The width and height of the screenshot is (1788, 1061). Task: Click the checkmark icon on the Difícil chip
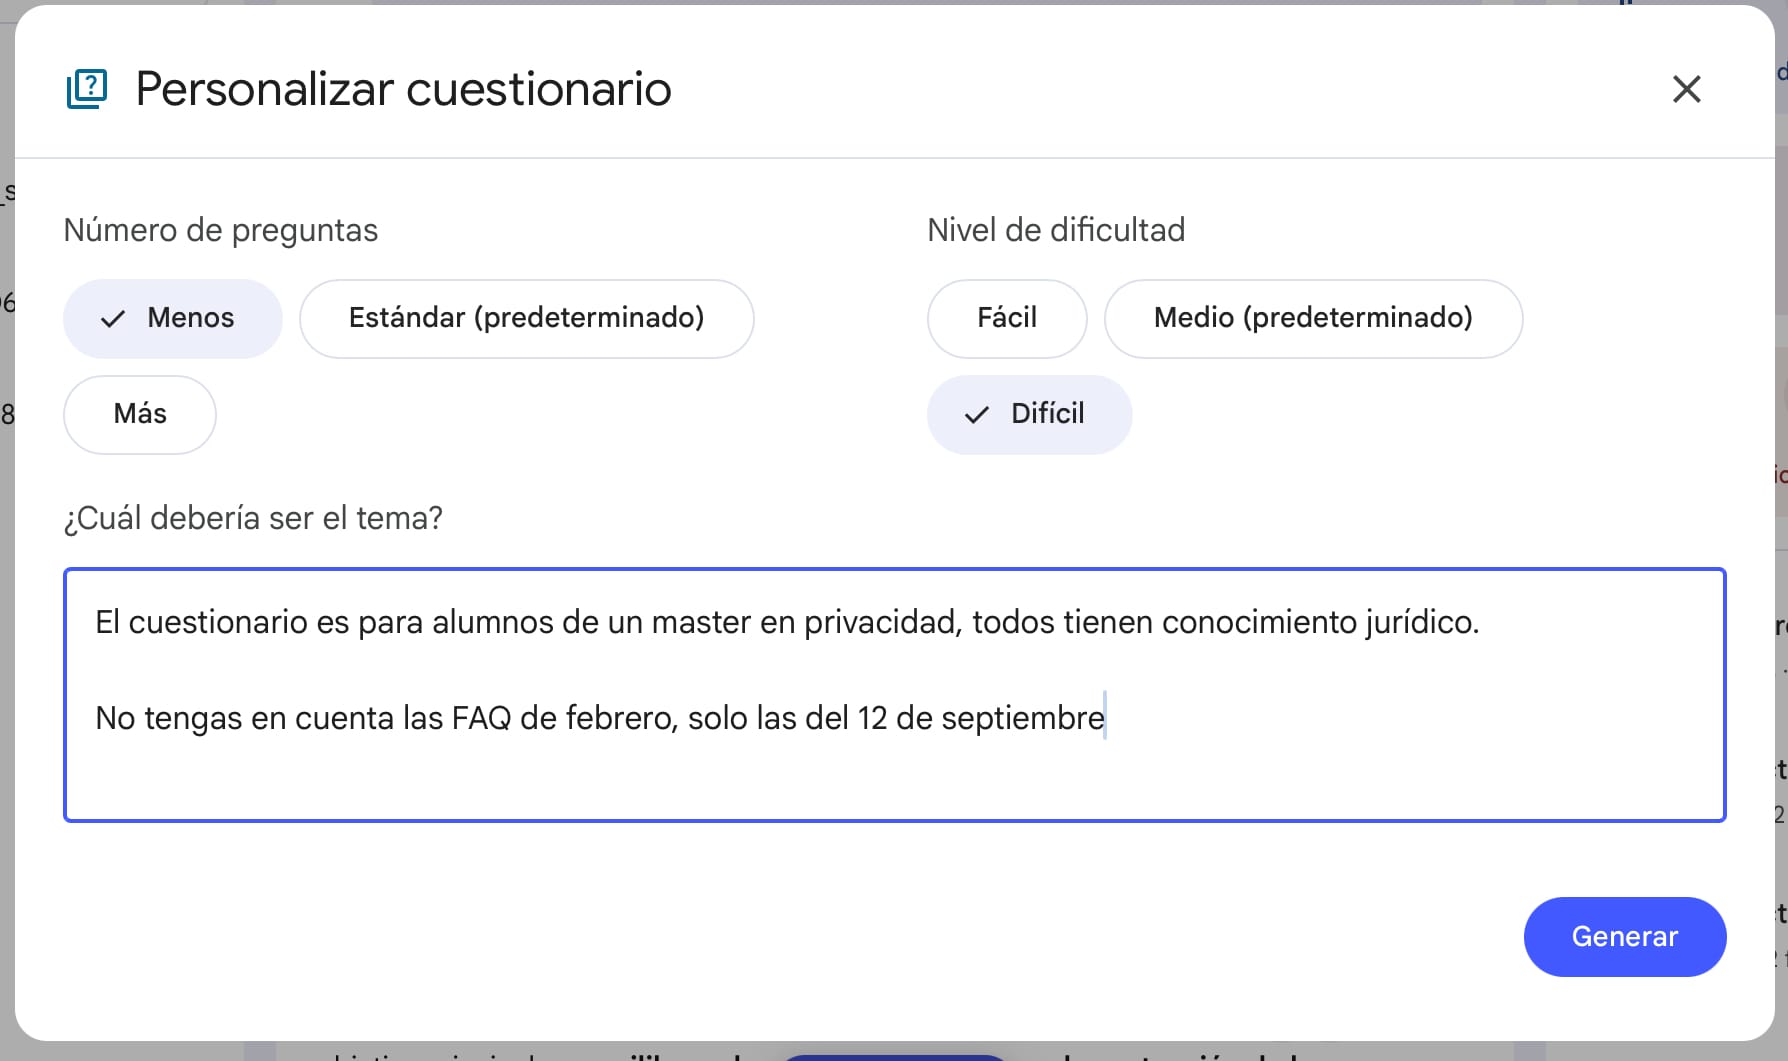click(976, 415)
